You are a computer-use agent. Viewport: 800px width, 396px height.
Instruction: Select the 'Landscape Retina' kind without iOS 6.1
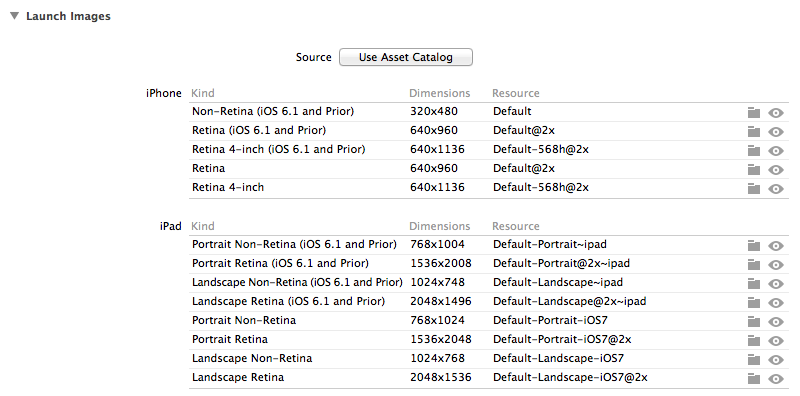point(238,378)
